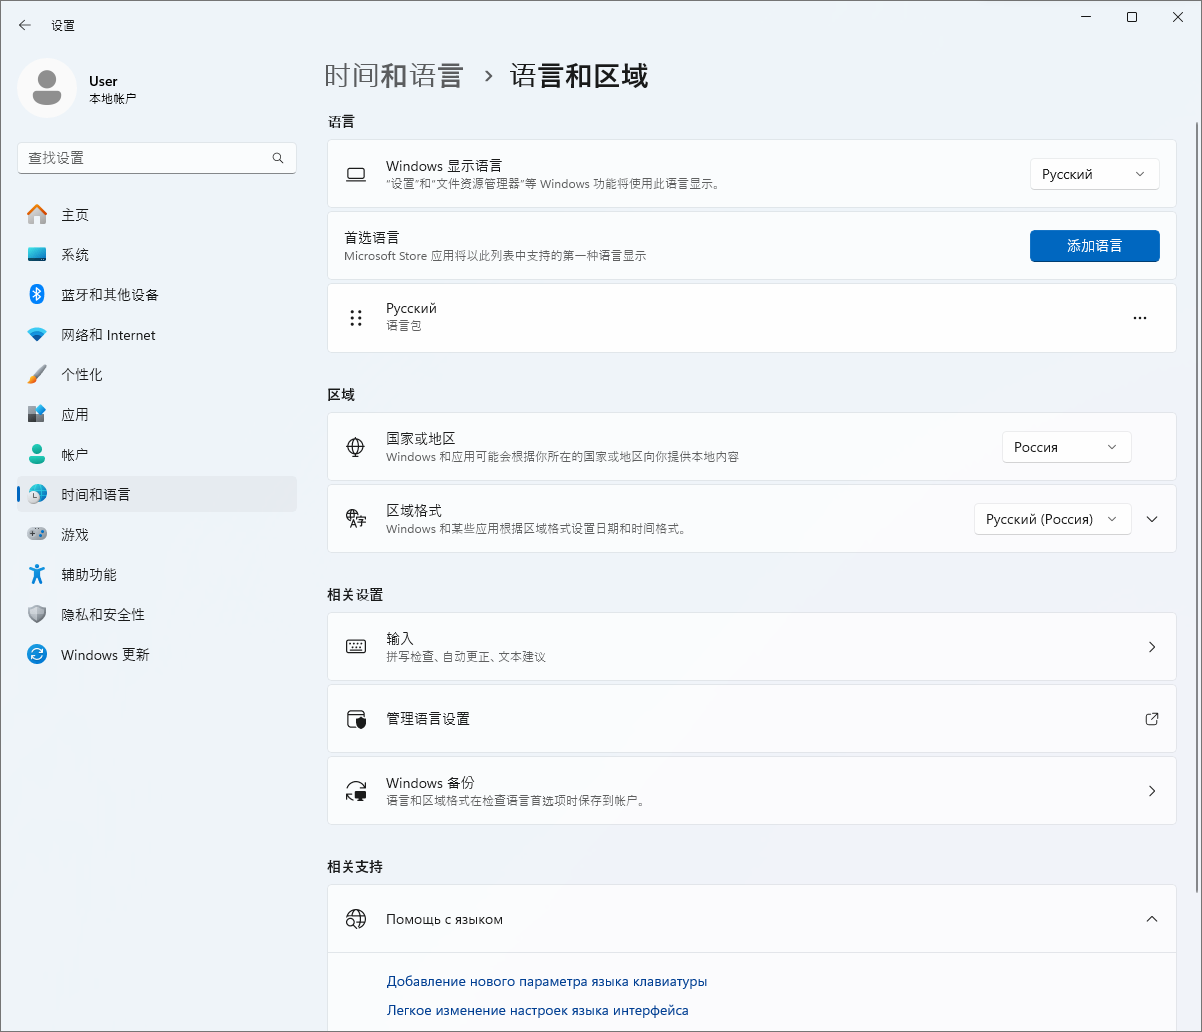Click the 查找设置 search field
Viewport: 1202px width, 1032px height.
point(157,158)
